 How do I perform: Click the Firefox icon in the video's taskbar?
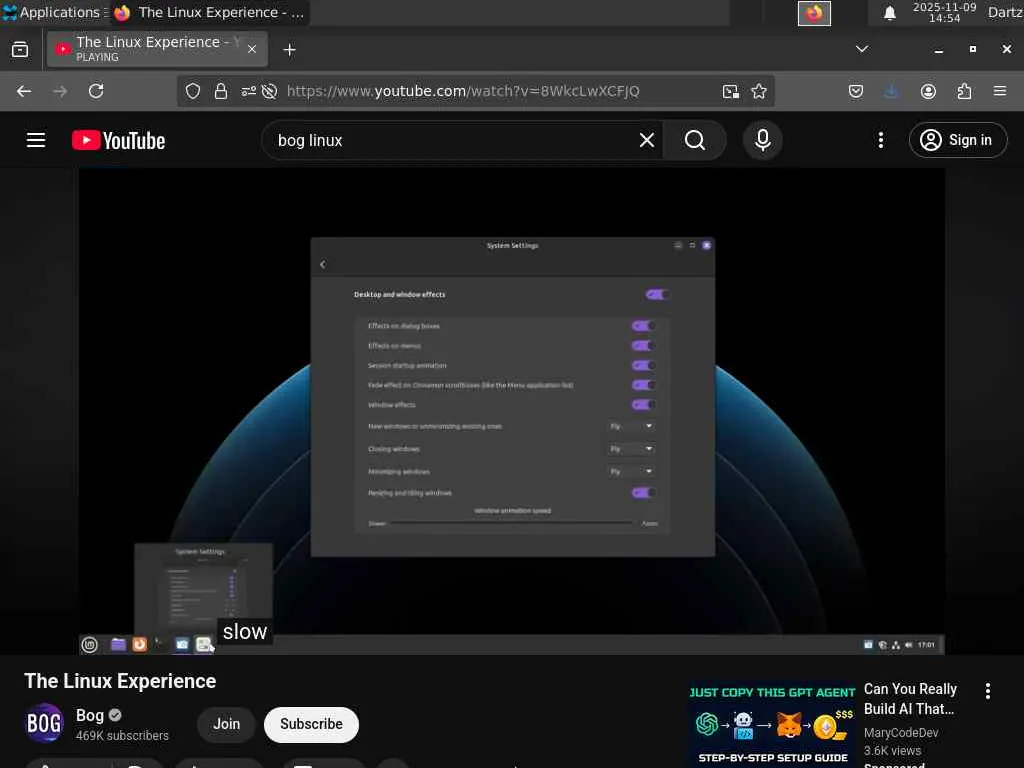(x=139, y=645)
